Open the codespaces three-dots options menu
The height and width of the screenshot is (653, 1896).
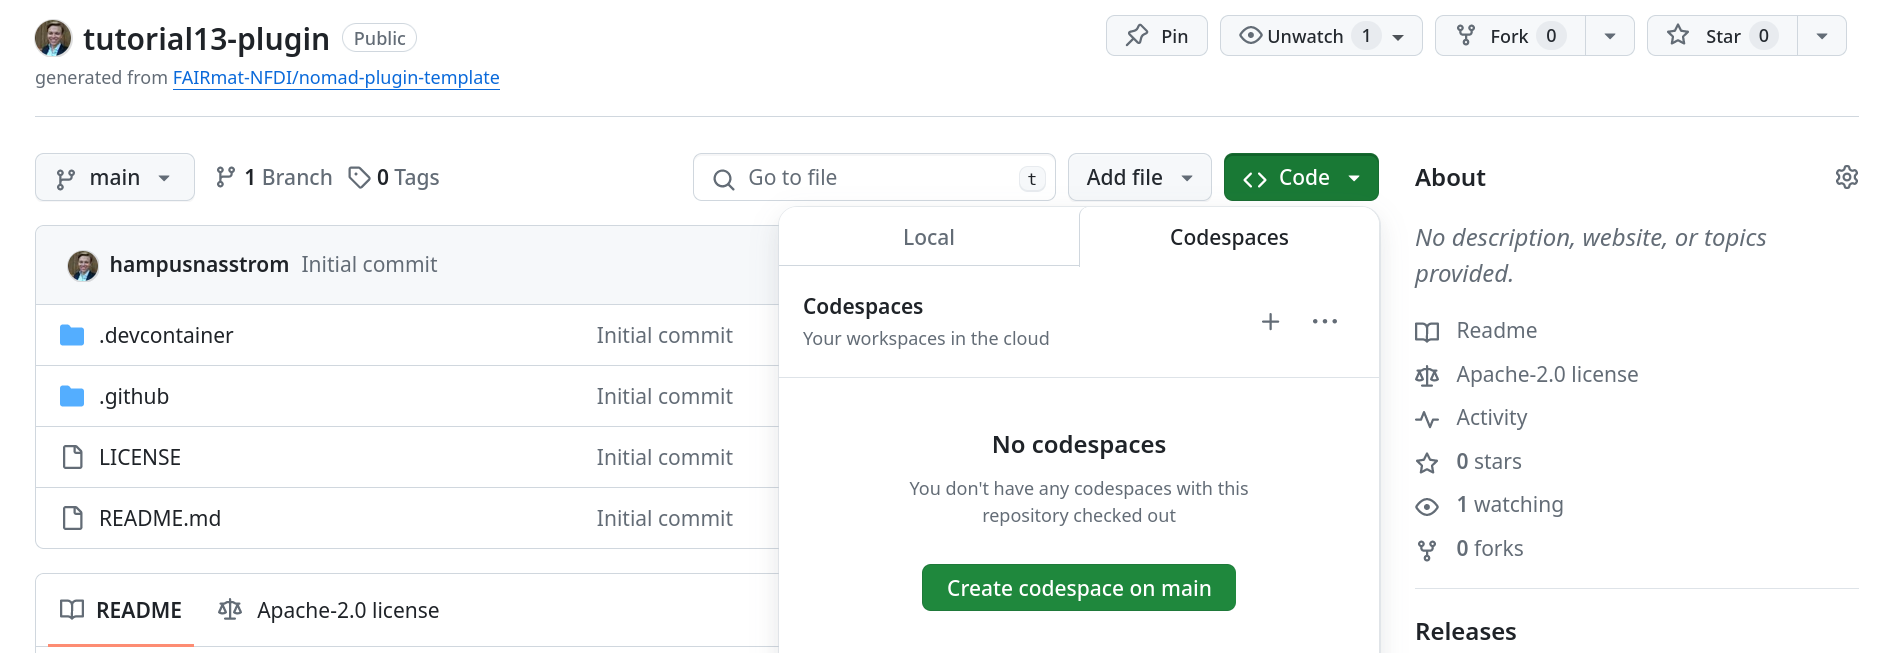pyautogui.click(x=1324, y=321)
